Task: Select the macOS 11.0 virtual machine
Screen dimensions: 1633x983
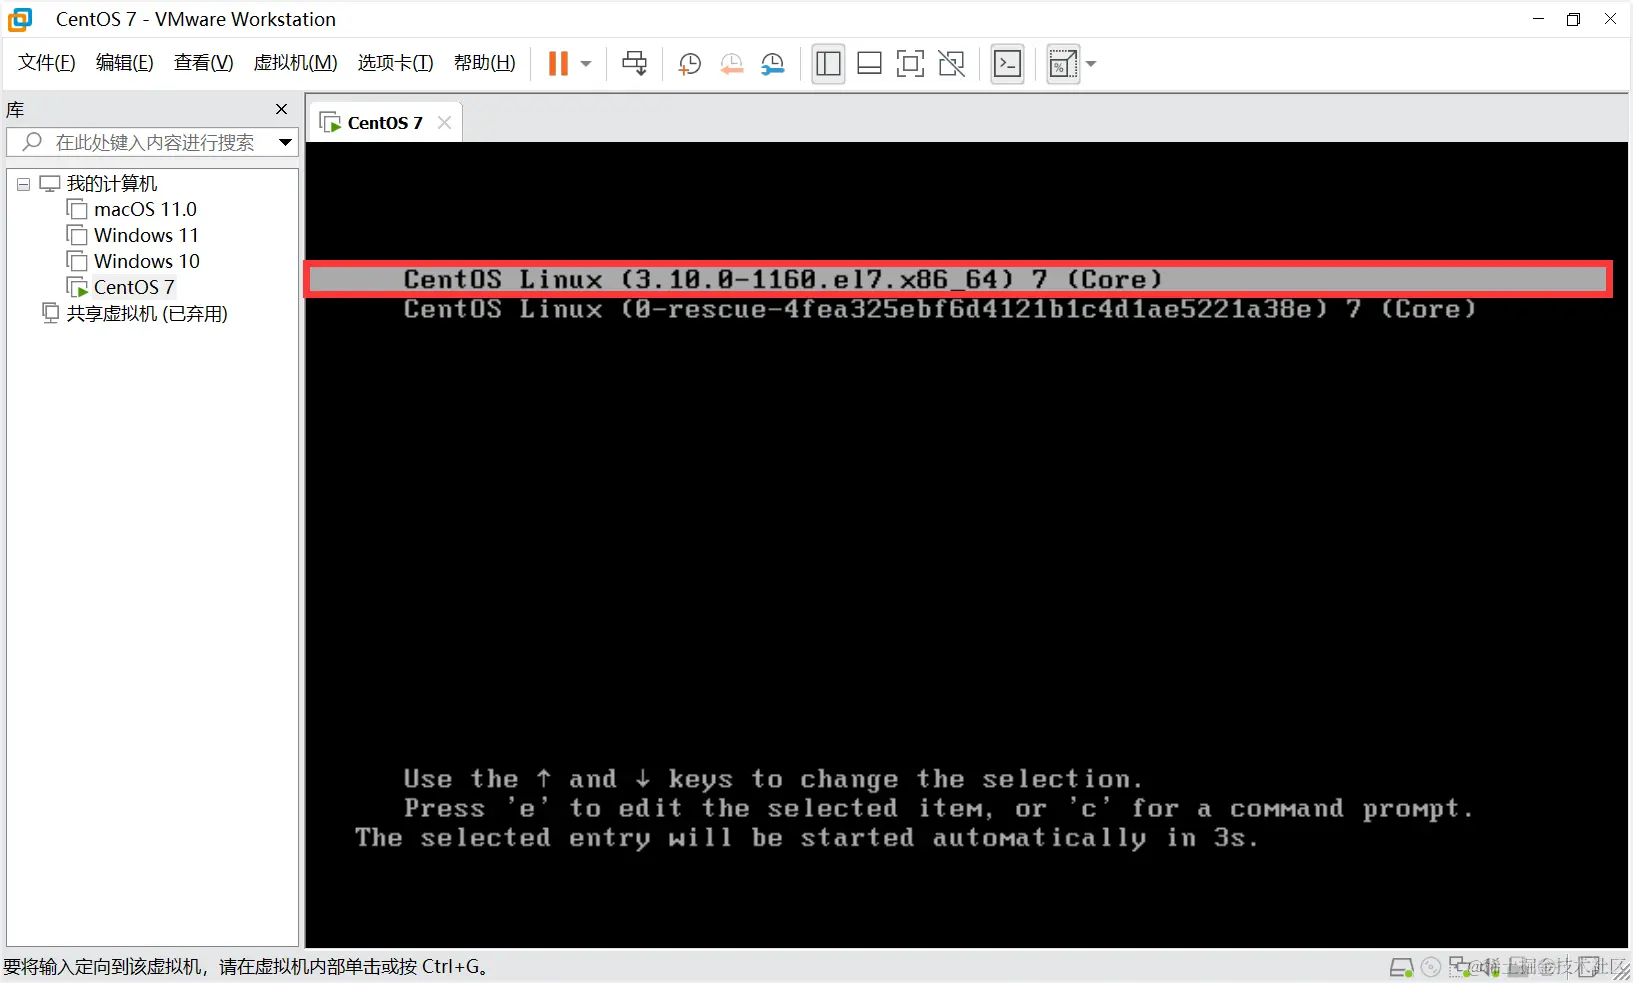Action: (145, 209)
